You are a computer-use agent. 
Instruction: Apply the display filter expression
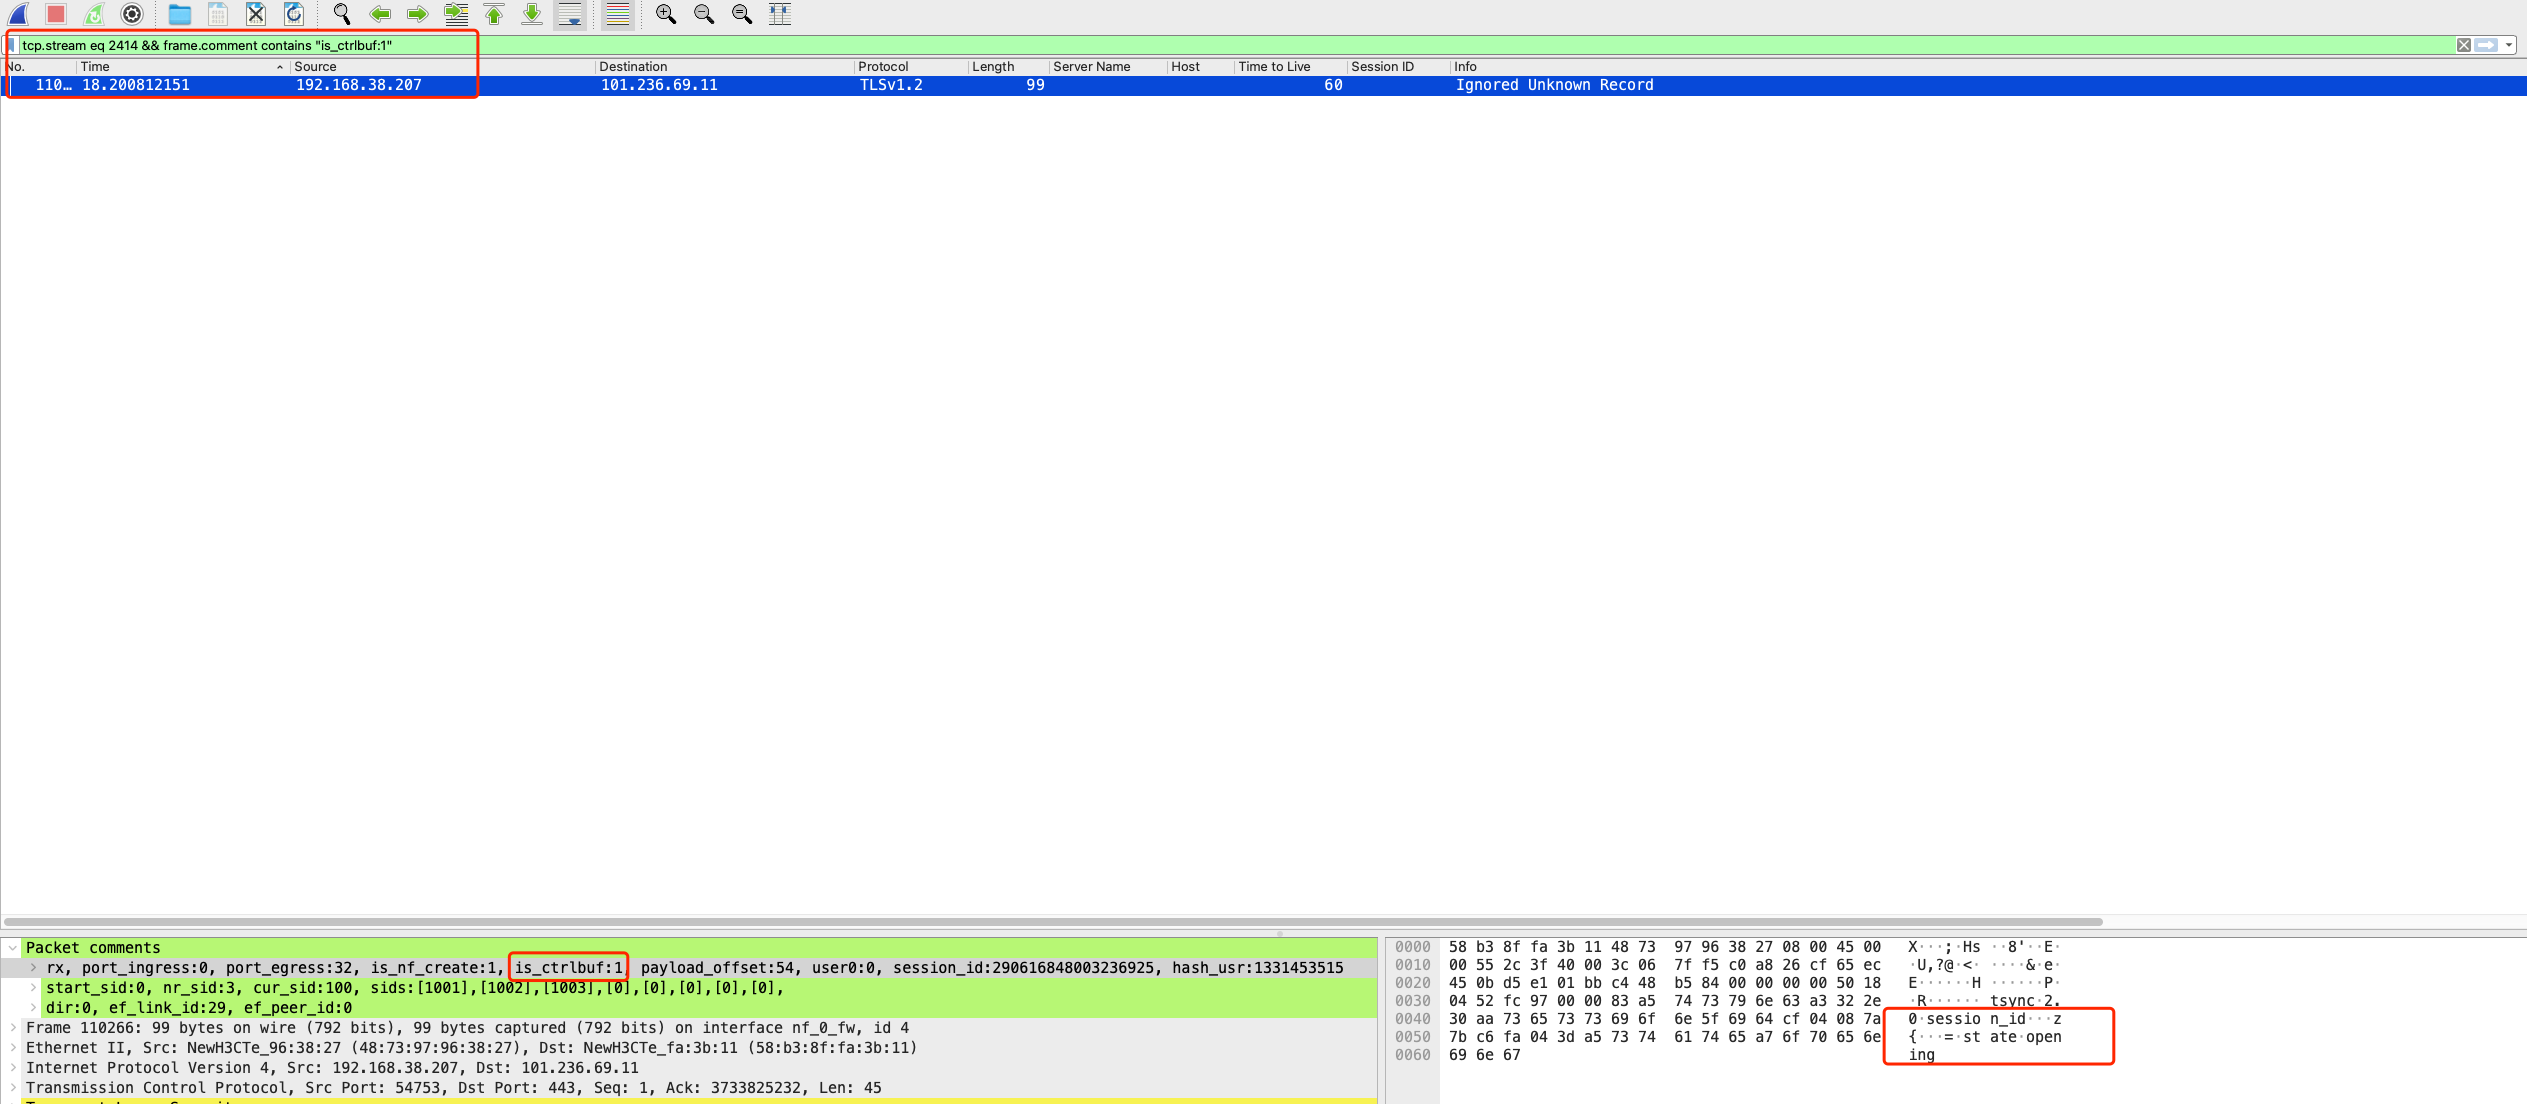click(x=2486, y=45)
